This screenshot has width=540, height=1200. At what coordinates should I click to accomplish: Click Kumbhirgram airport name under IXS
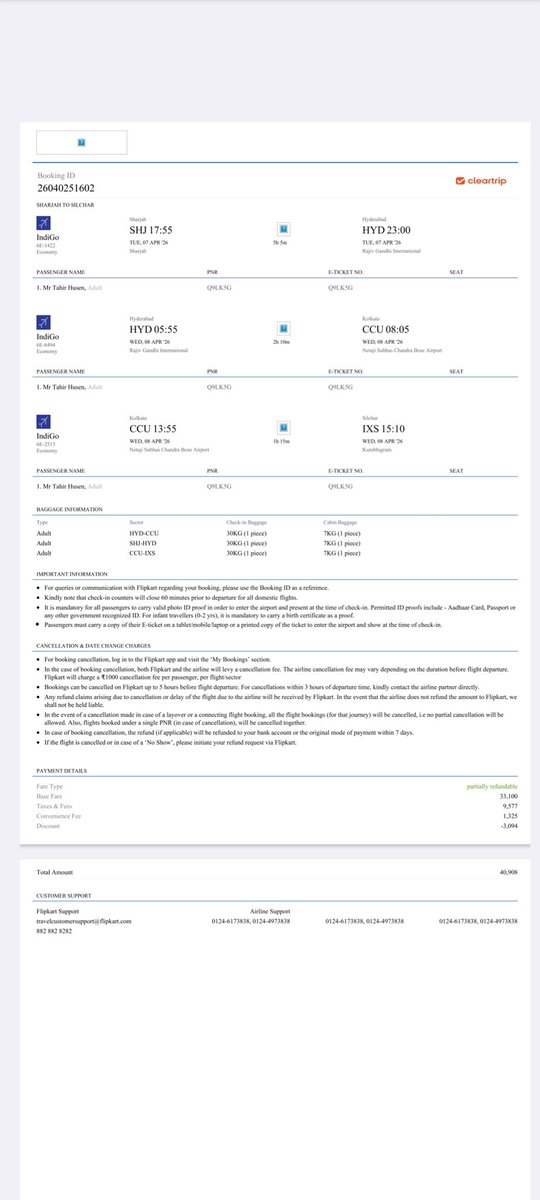(x=376, y=449)
